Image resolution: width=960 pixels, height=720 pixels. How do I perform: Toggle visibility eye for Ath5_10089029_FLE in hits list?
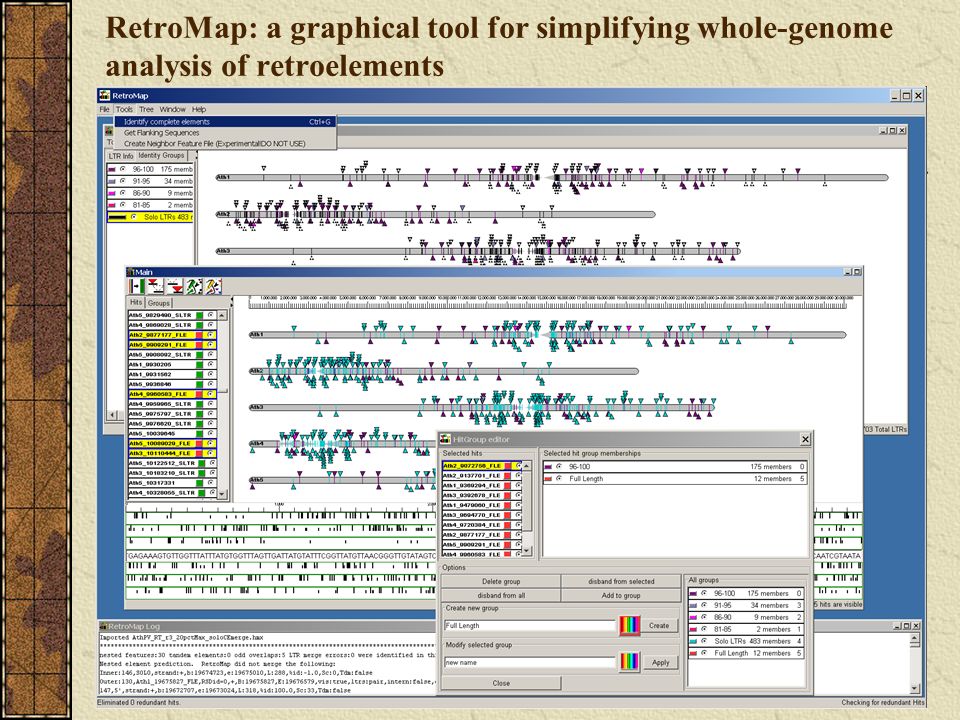(x=211, y=443)
